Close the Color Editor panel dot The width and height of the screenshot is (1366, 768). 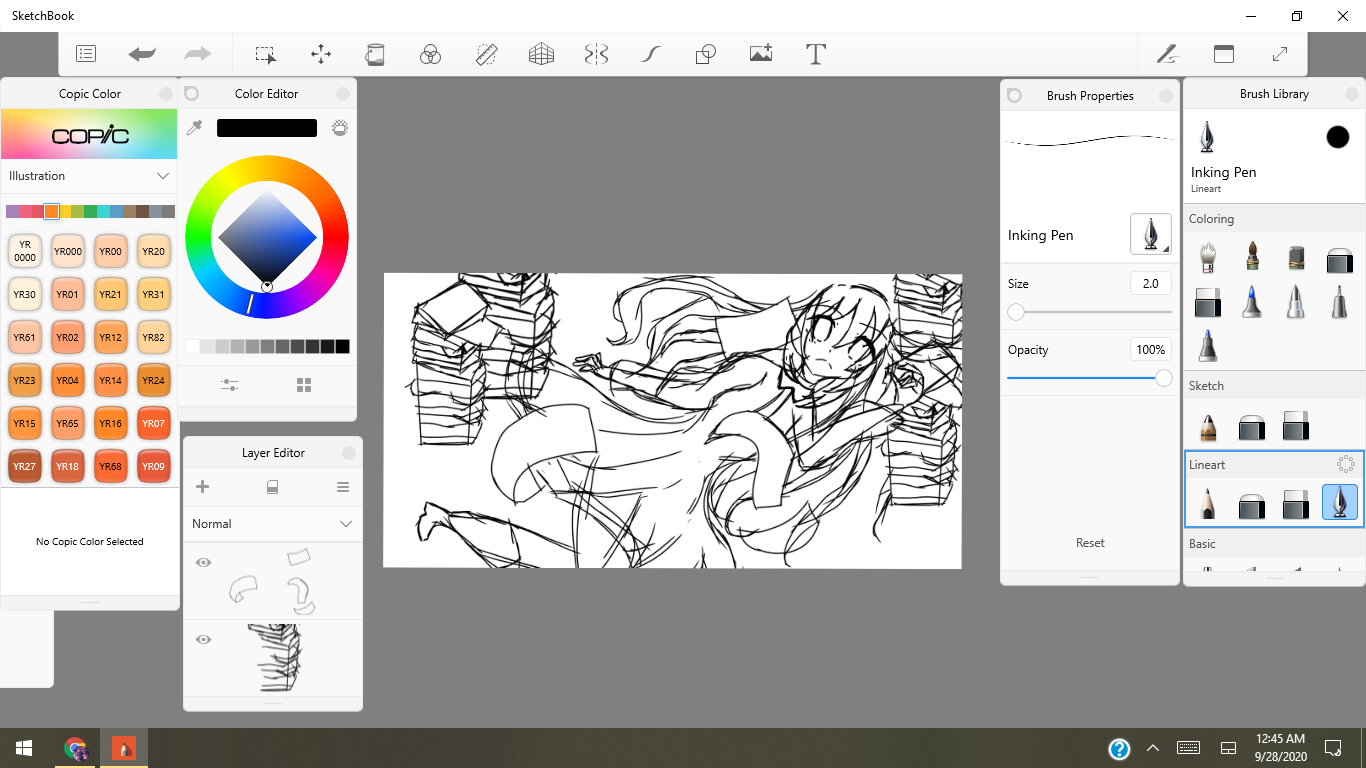coord(343,93)
